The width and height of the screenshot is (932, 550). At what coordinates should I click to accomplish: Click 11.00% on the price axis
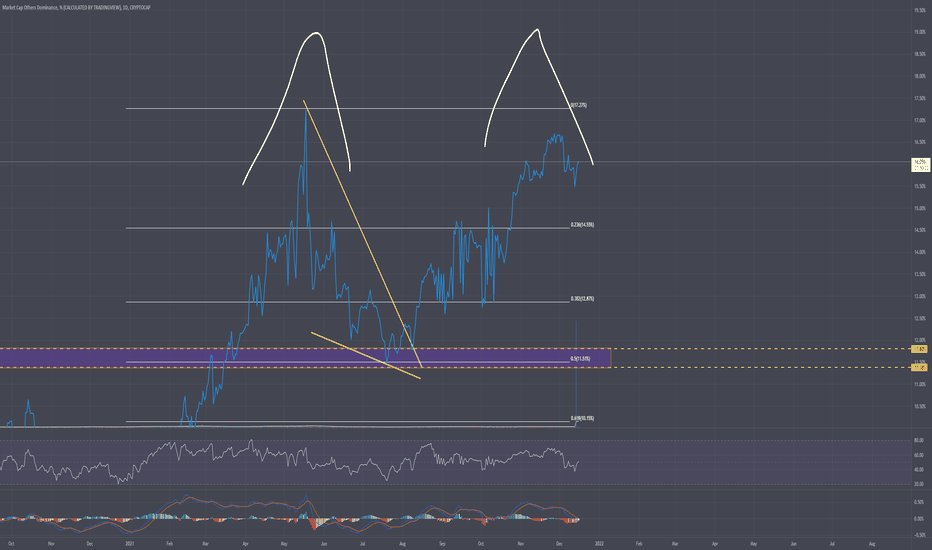pyautogui.click(x=920, y=384)
